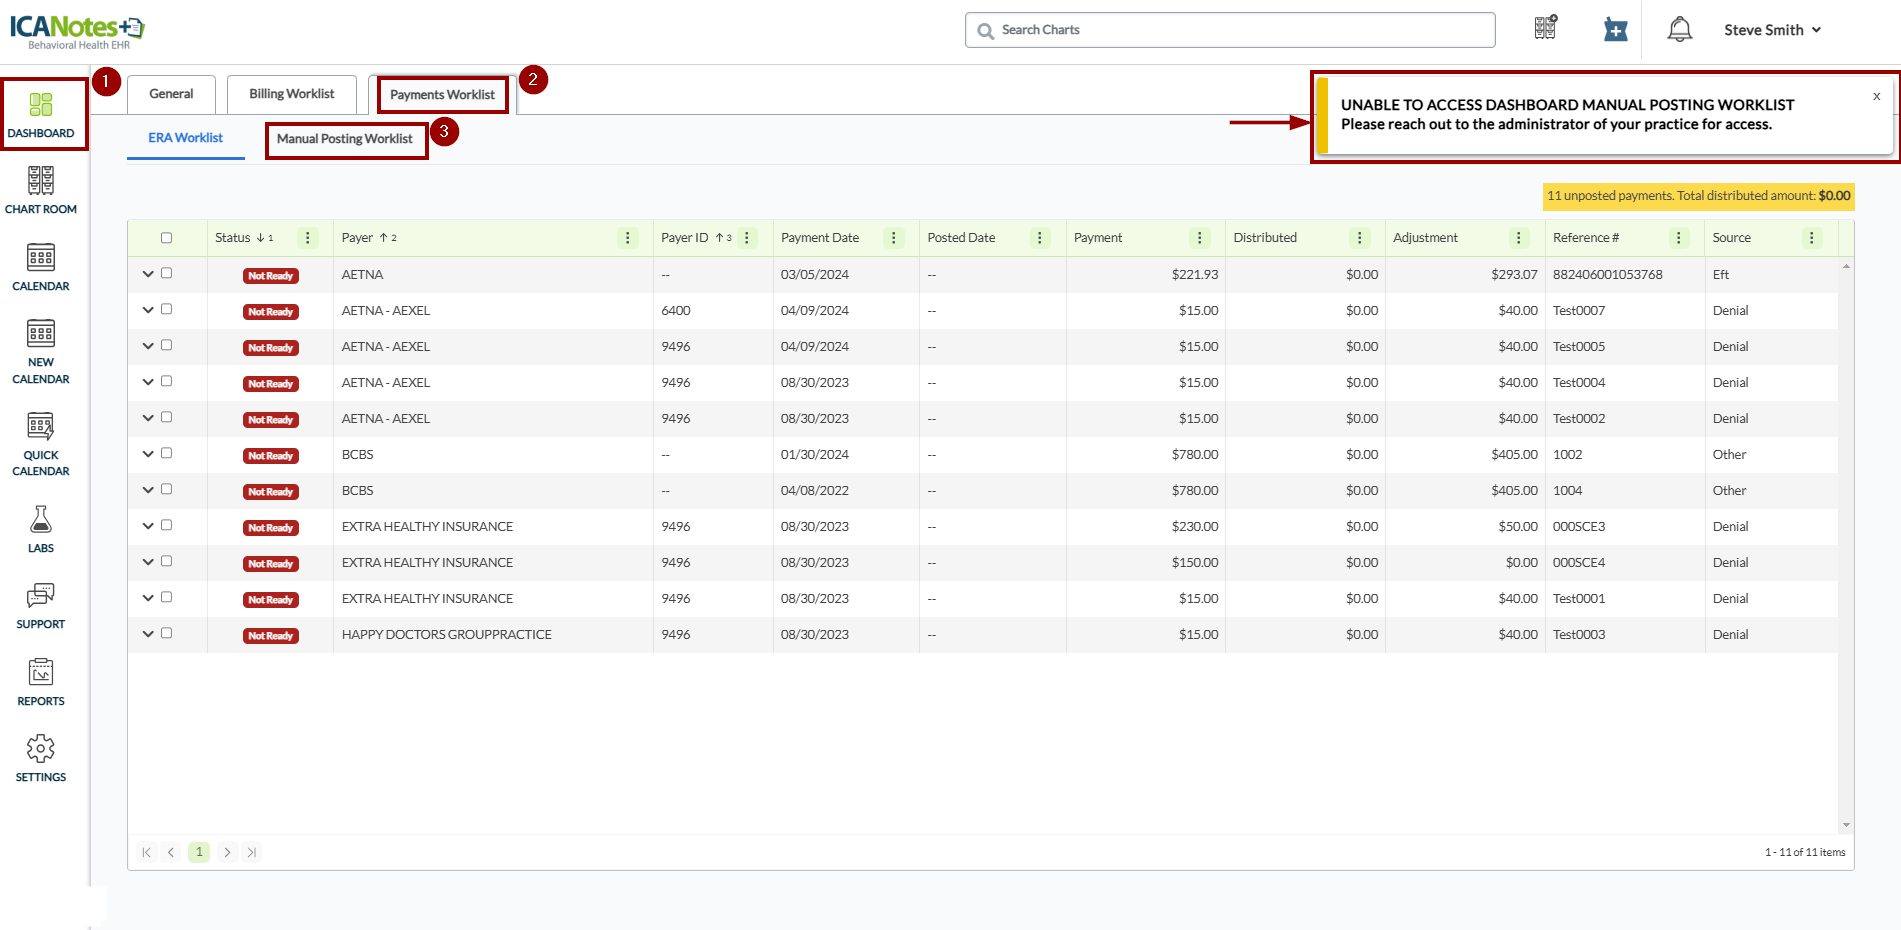Check the BCBS reference 1004 row checkbox

pyautogui.click(x=166, y=489)
